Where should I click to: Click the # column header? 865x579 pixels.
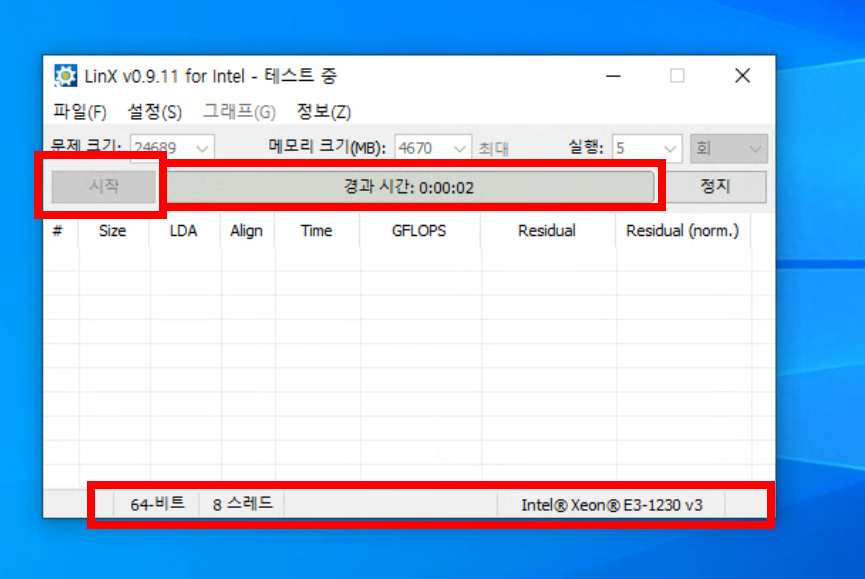(61, 230)
